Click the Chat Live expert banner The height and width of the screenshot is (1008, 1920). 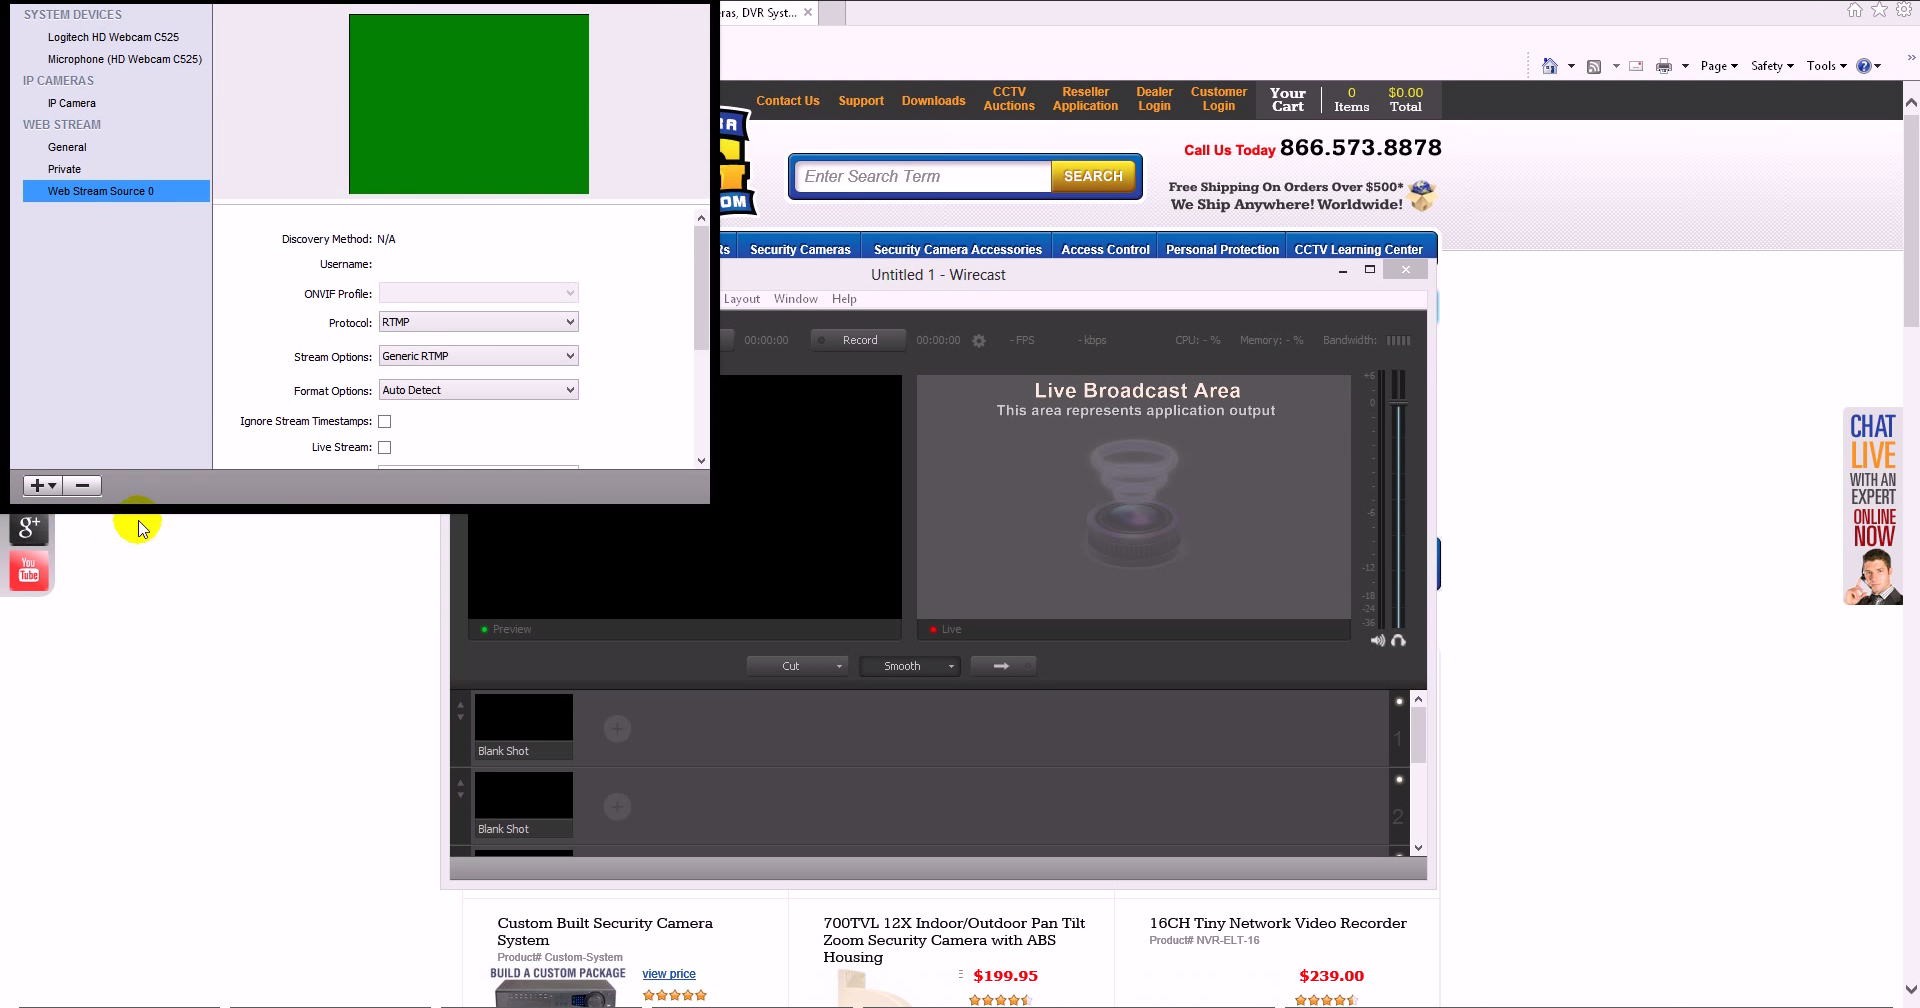pyautogui.click(x=1873, y=507)
